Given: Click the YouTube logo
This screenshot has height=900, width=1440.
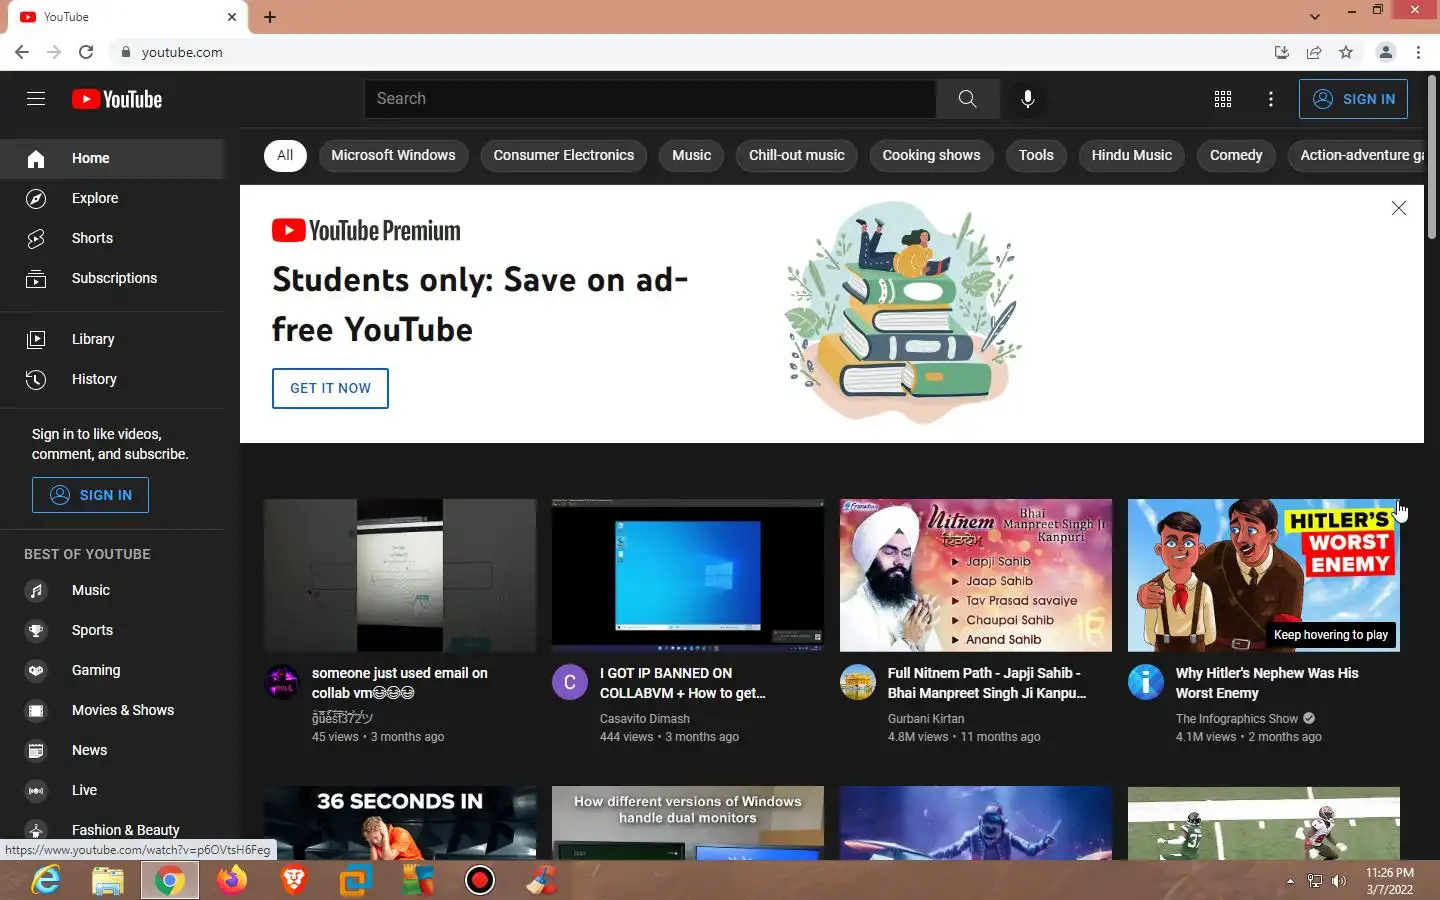Looking at the screenshot, I should coord(117,99).
